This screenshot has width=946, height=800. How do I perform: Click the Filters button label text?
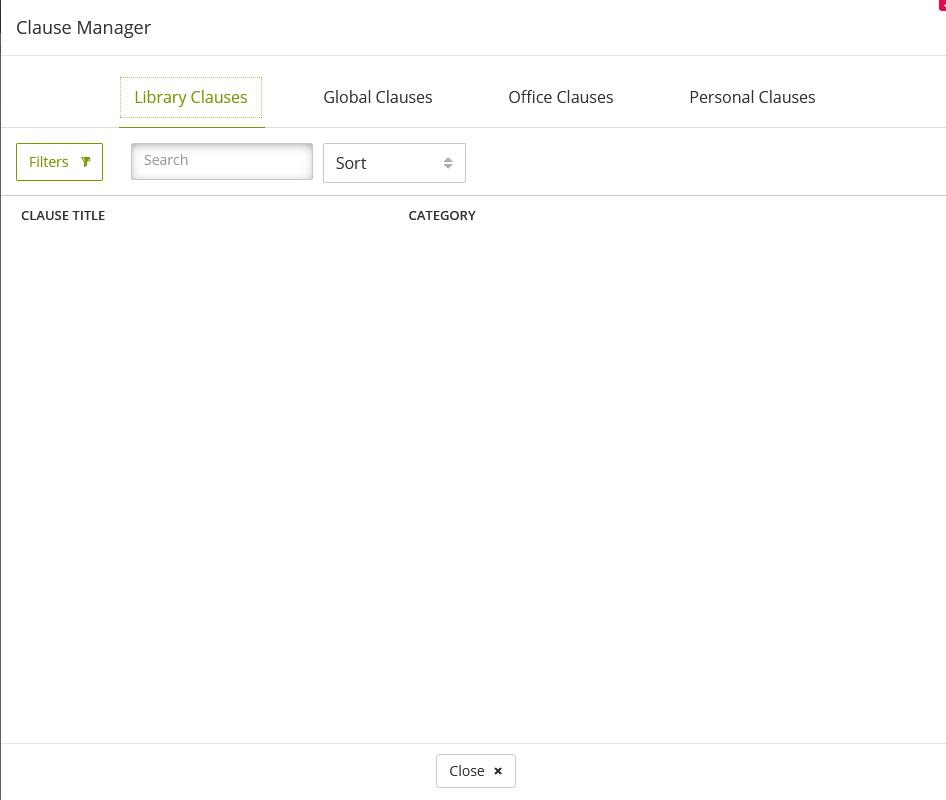tap(48, 161)
